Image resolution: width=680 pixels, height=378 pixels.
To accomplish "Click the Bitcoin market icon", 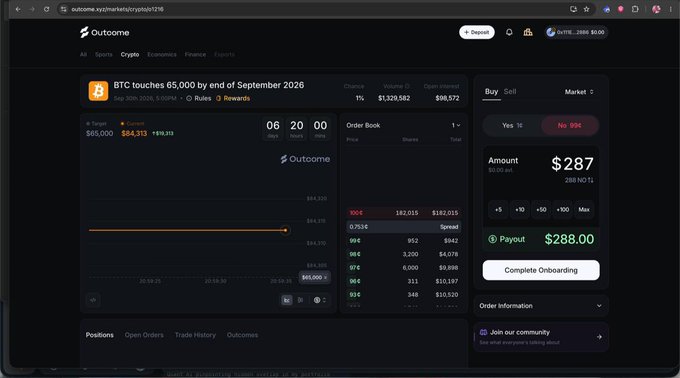I will coord(98,91).
